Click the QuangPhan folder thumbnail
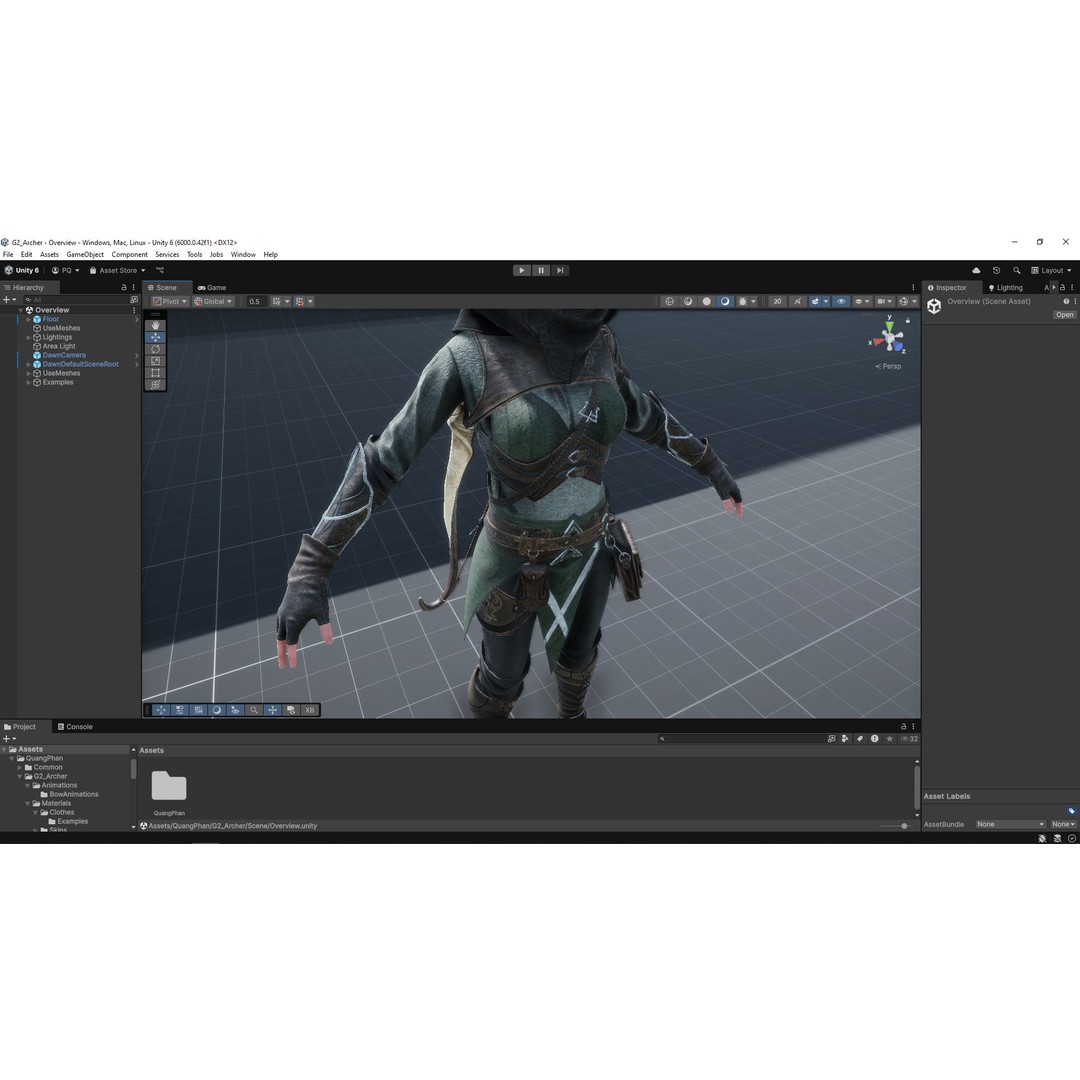This screenshot has width=1080, height=1080. (x=169, y=785)
